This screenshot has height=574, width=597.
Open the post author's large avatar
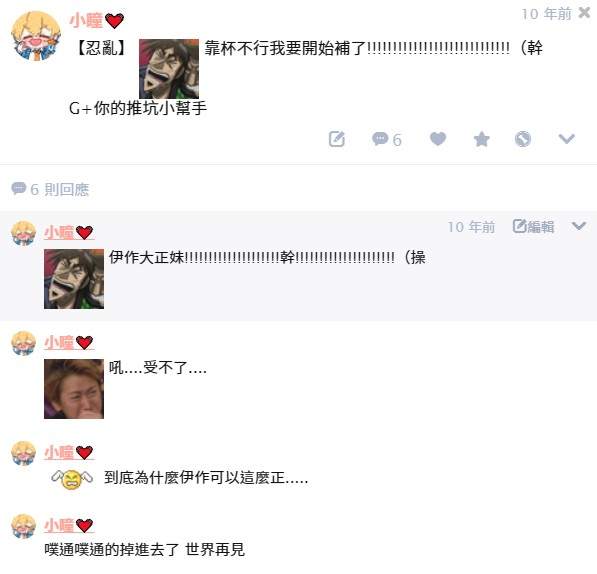pyautogui.click(x=36, y=36)
